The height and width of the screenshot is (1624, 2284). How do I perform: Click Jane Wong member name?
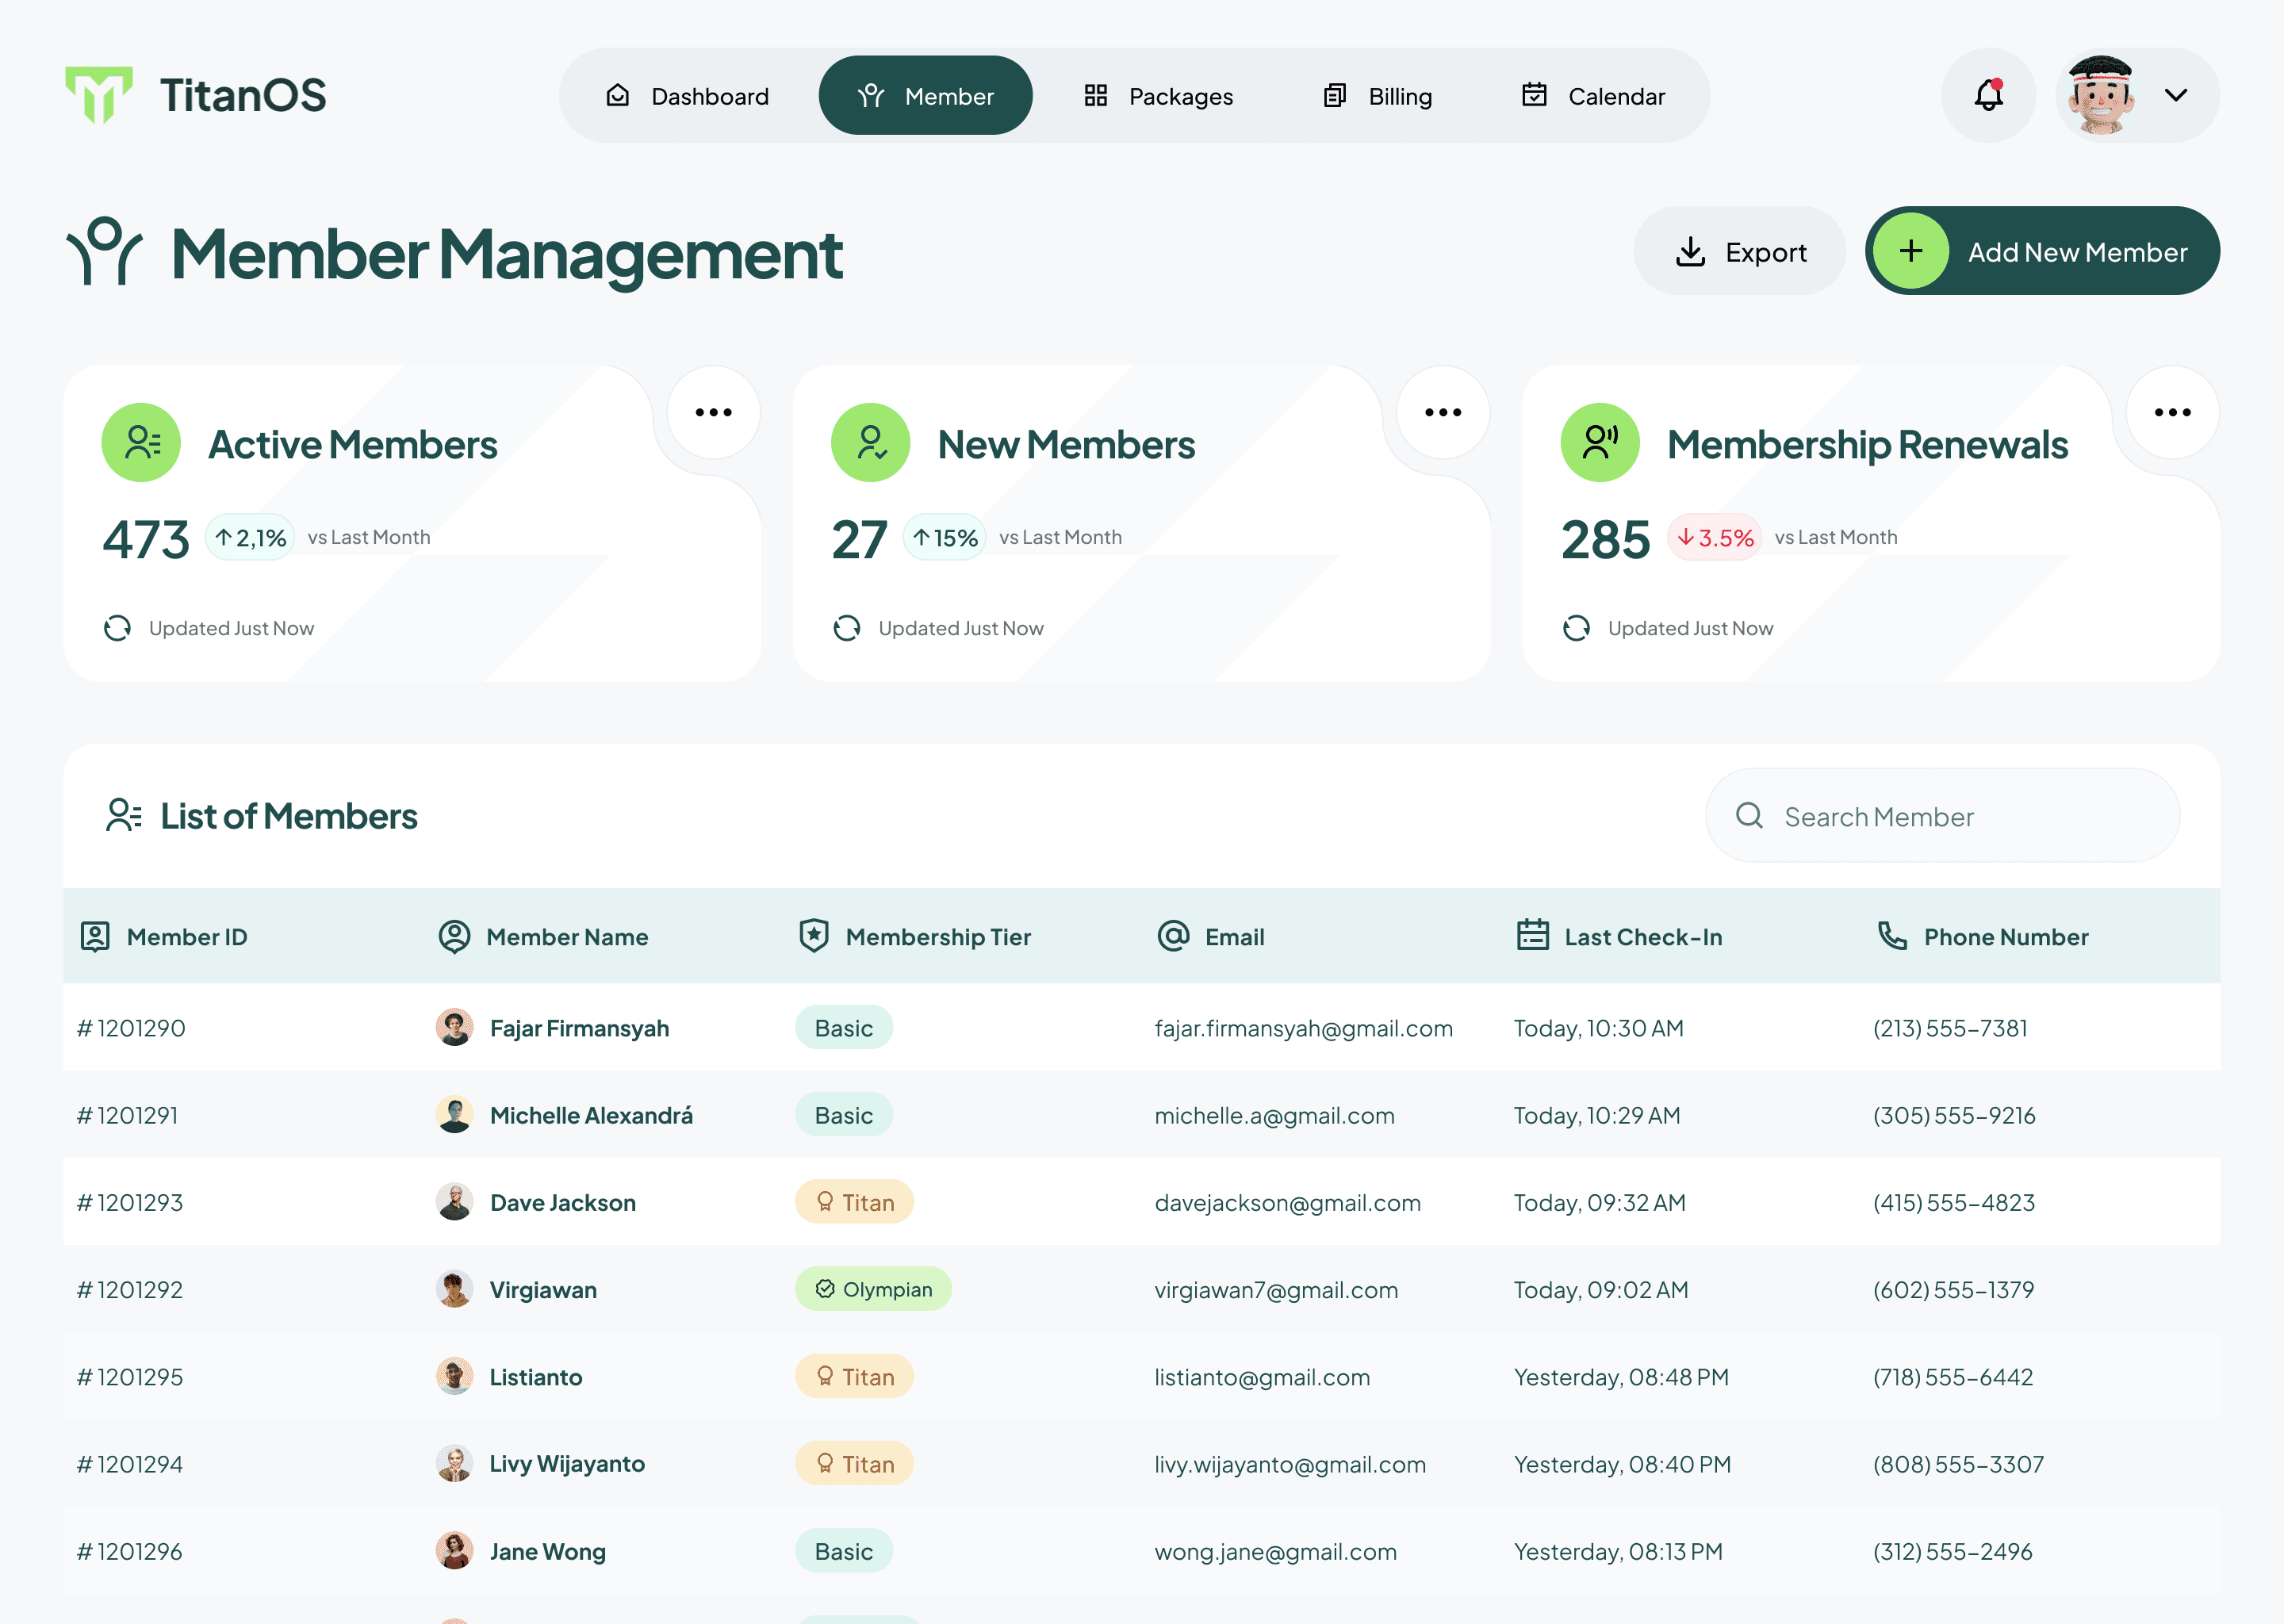coord(547,1551)
